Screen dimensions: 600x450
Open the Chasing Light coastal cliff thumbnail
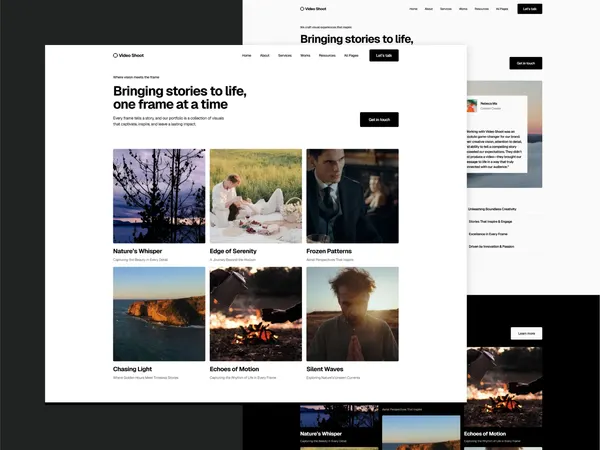pyautogui.click(x=159, y=314)
